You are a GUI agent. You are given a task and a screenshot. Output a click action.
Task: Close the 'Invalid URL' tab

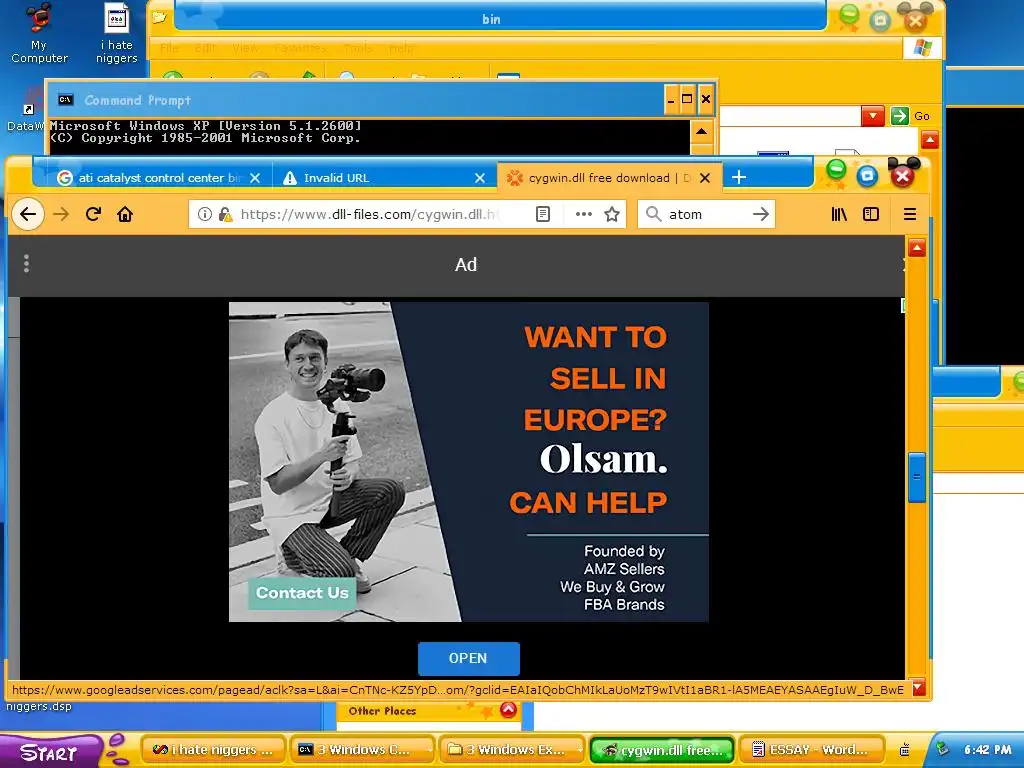(480, 178)
